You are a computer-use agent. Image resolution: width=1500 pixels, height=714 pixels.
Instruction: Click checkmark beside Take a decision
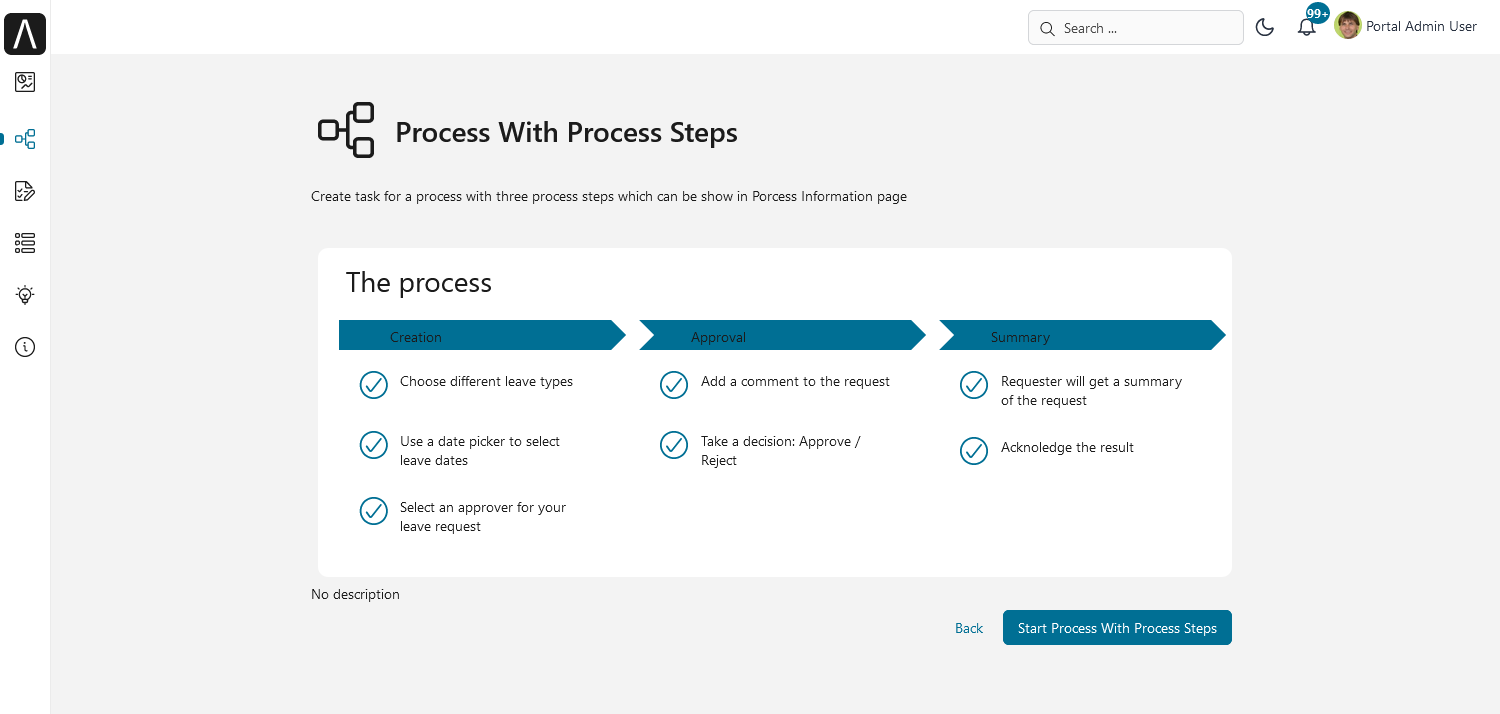674,445
